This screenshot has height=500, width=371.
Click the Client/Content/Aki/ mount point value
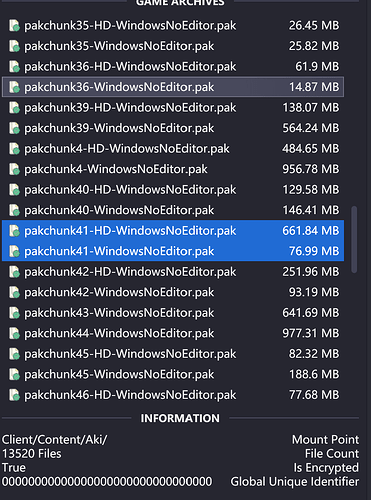54,440
